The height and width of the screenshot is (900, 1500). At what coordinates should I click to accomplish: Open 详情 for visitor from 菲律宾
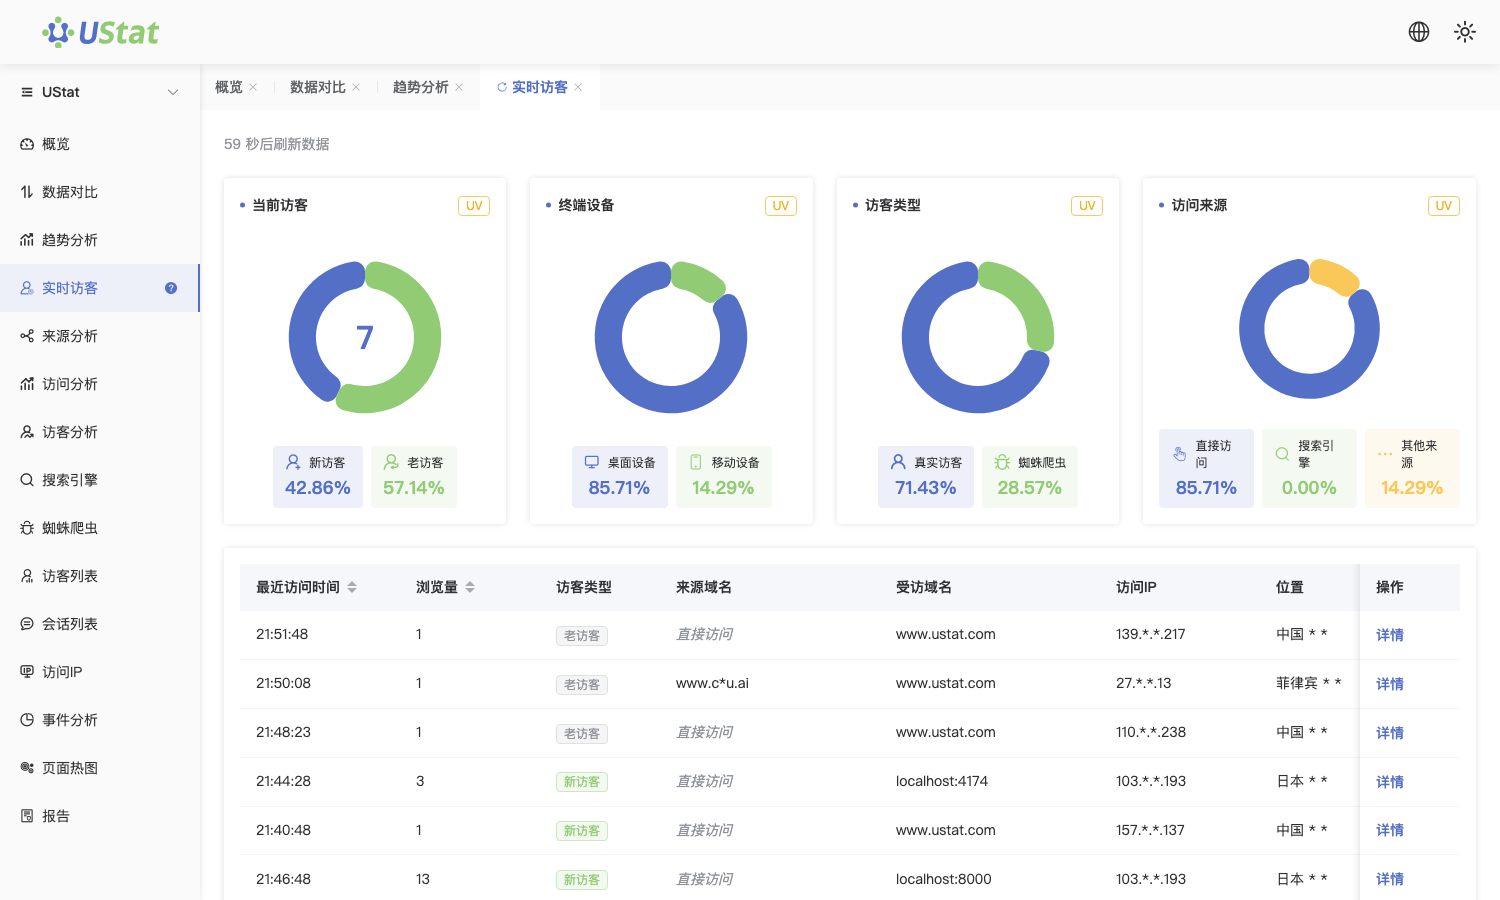click(x=1390, y=684)
